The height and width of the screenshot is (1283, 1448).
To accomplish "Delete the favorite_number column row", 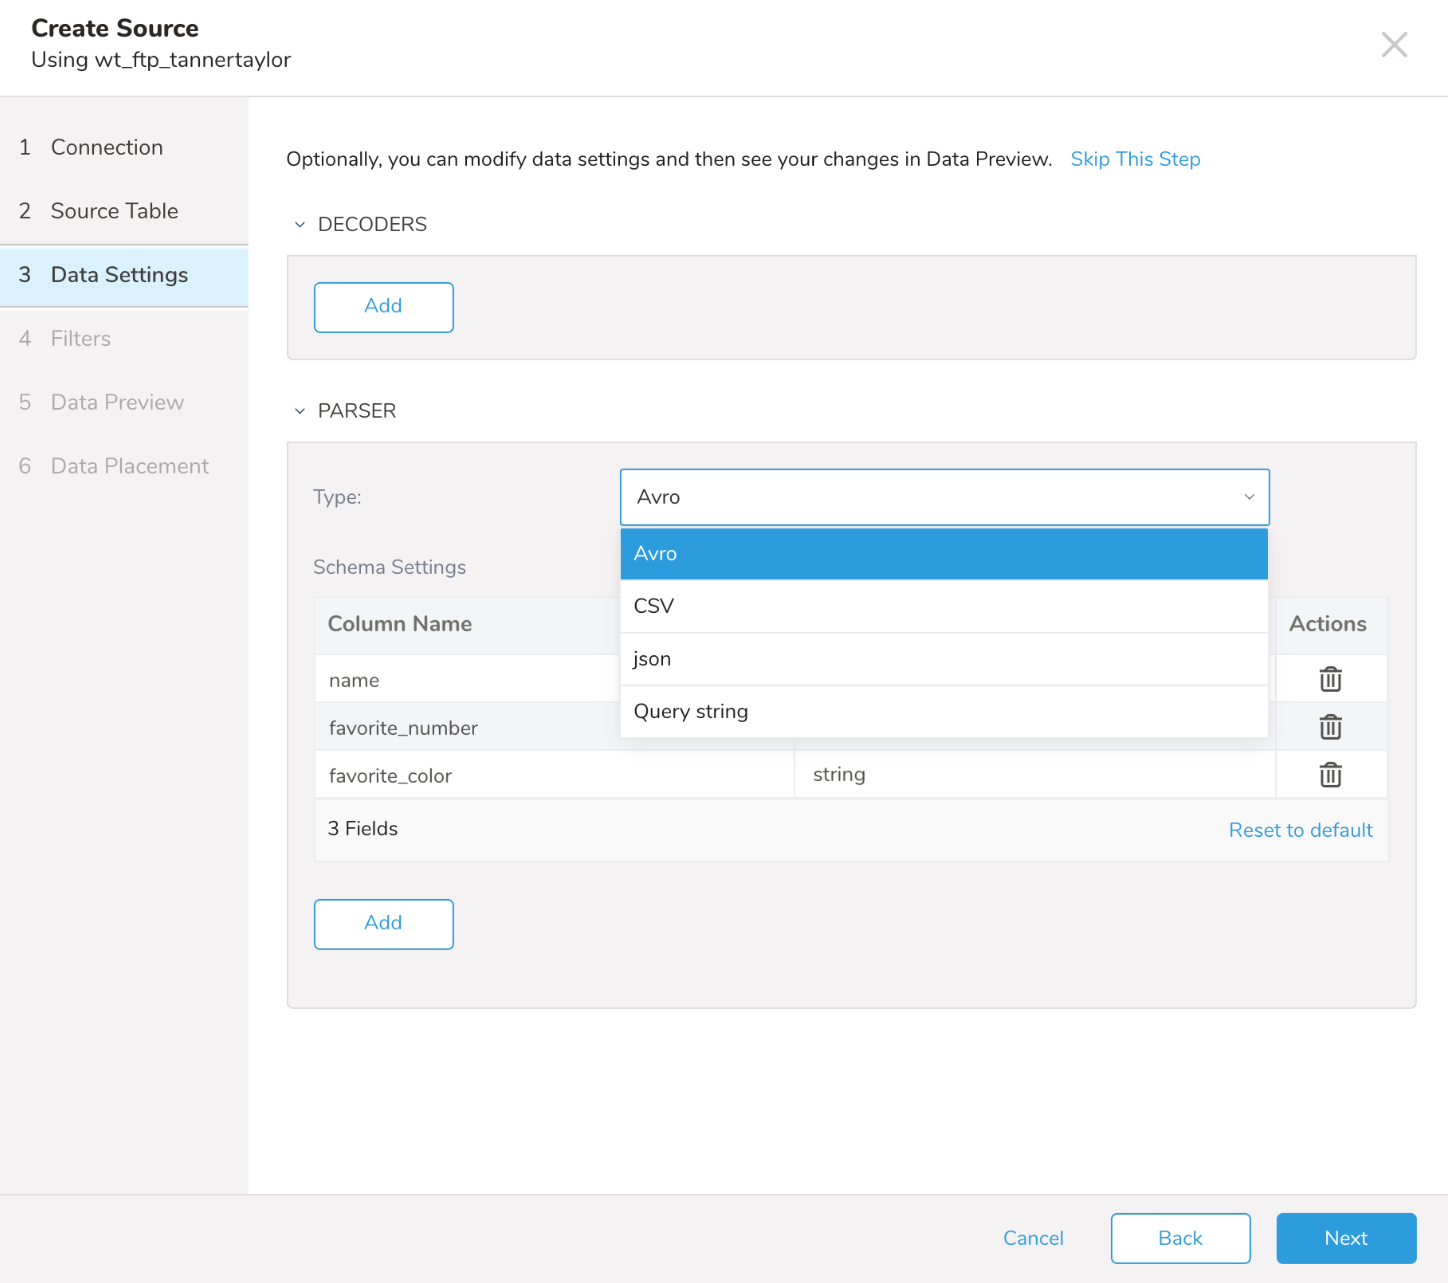I will 1330,727.
